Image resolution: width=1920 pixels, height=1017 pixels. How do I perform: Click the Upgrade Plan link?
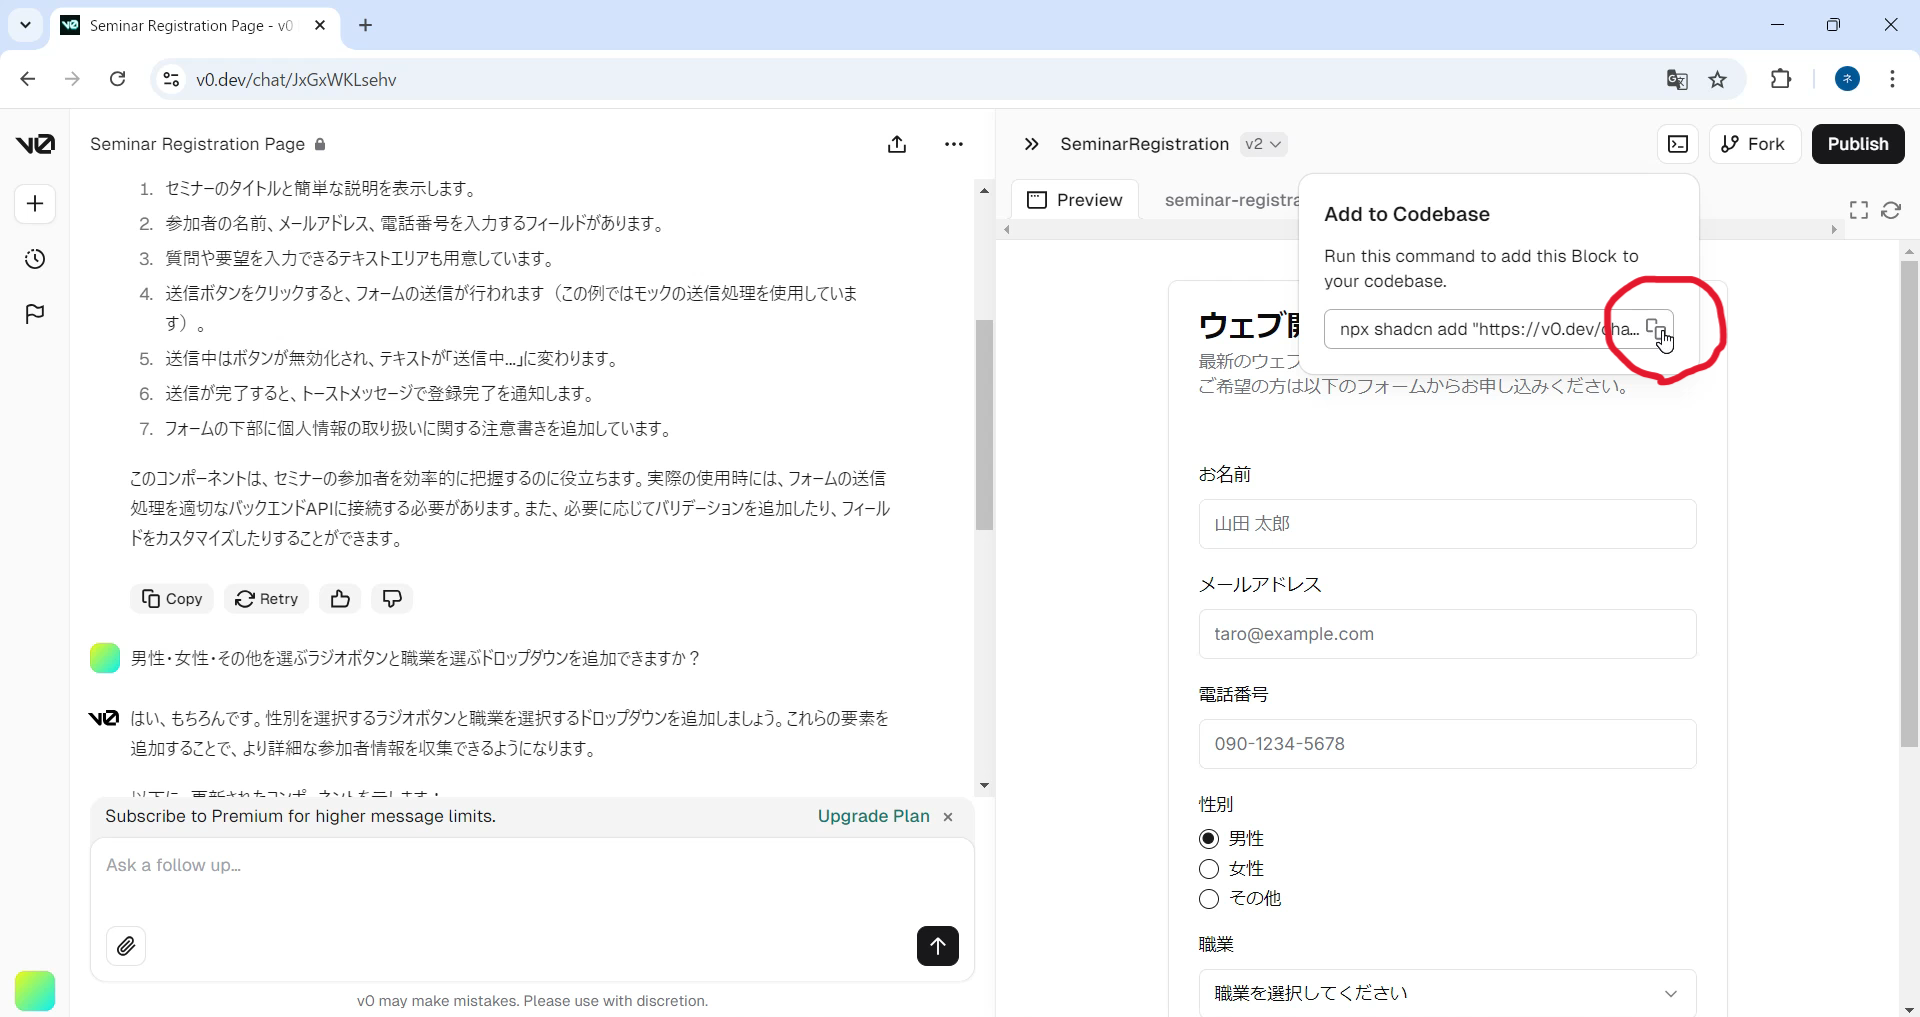click(874, 816)
